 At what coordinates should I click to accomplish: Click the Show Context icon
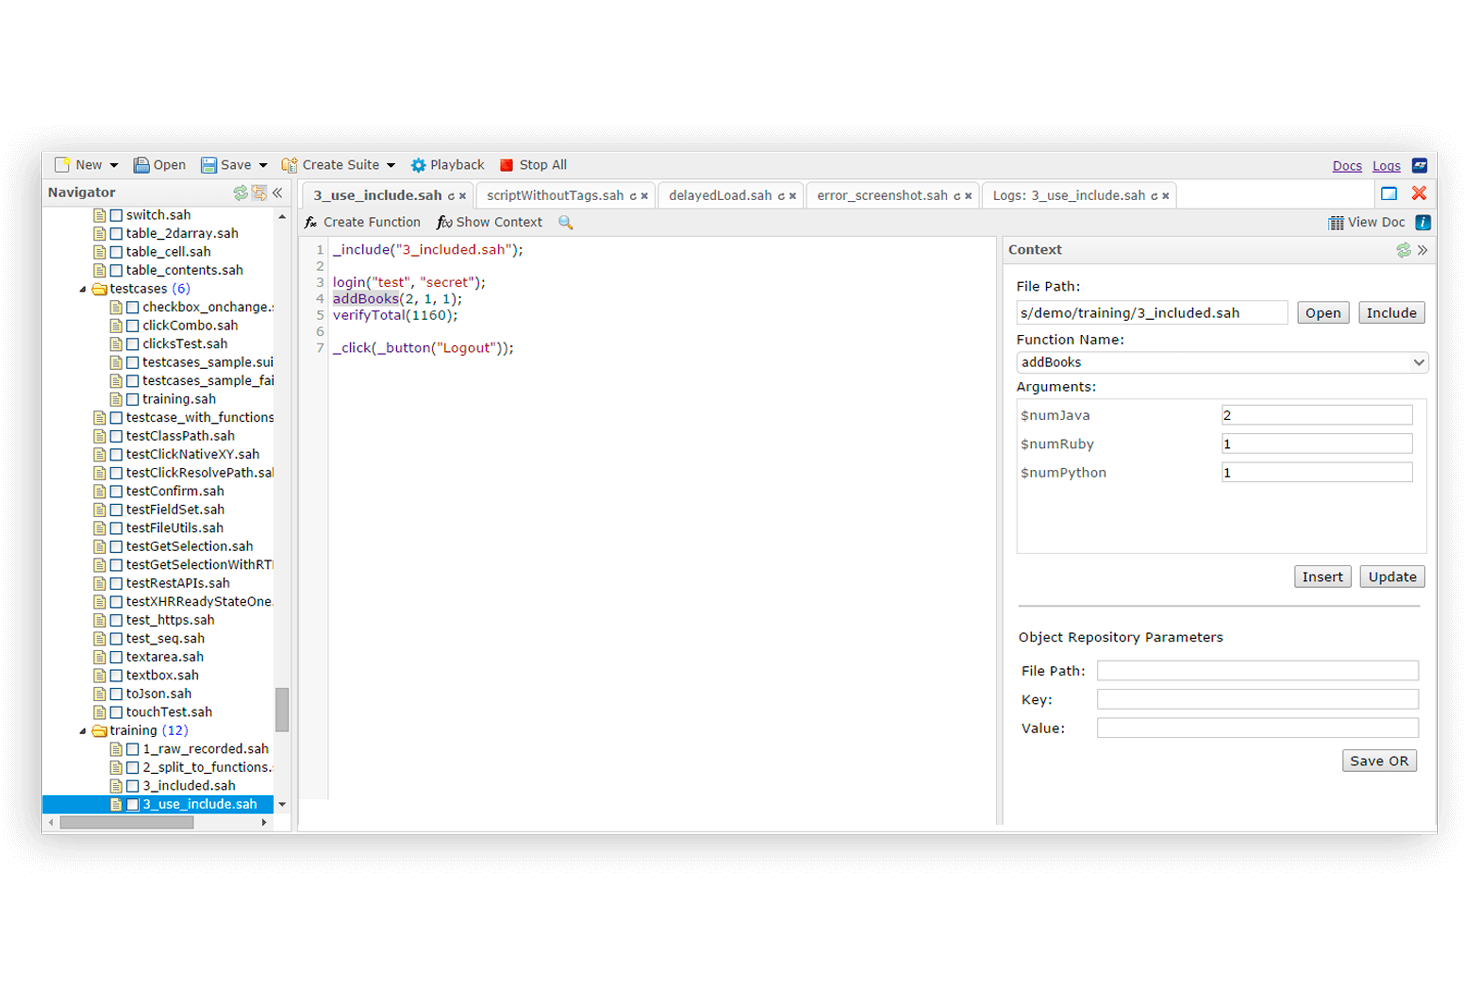[444, 222]
